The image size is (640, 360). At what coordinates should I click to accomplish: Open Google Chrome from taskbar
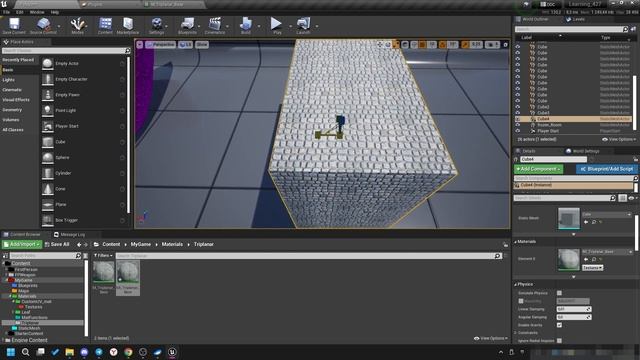pyautogui.click(x=128, y=352)
